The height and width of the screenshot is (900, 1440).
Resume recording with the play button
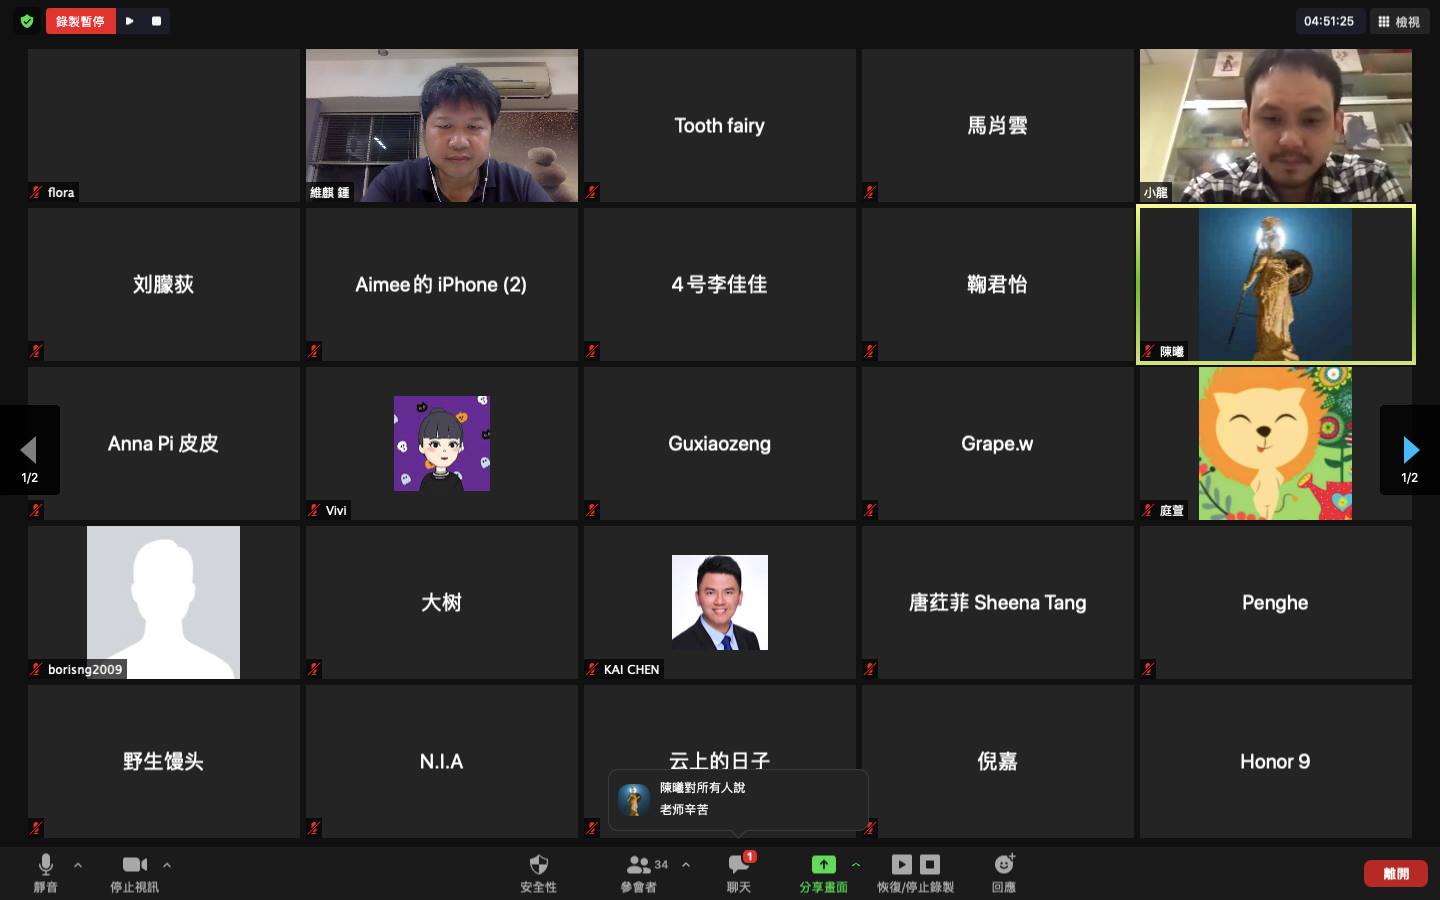[130, 21]
